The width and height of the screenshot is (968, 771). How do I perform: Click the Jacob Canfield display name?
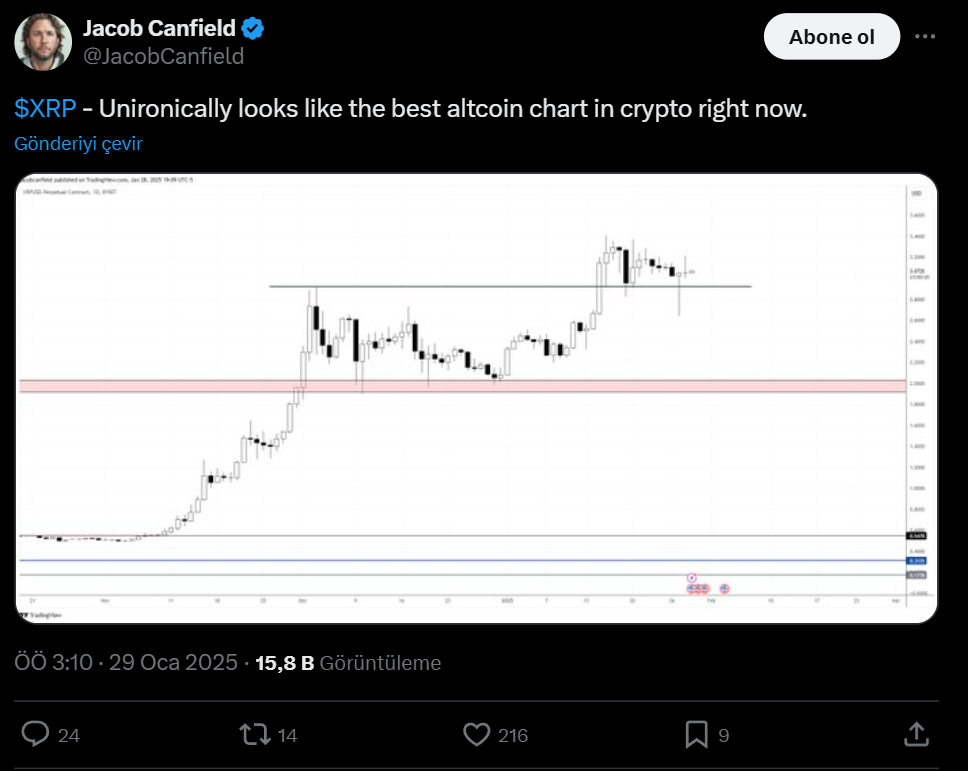click(x=160, y=29)
